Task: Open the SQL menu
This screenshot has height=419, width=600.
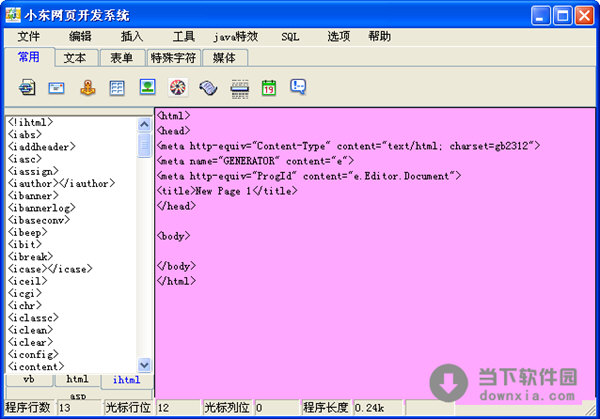Action: (290, 37)
